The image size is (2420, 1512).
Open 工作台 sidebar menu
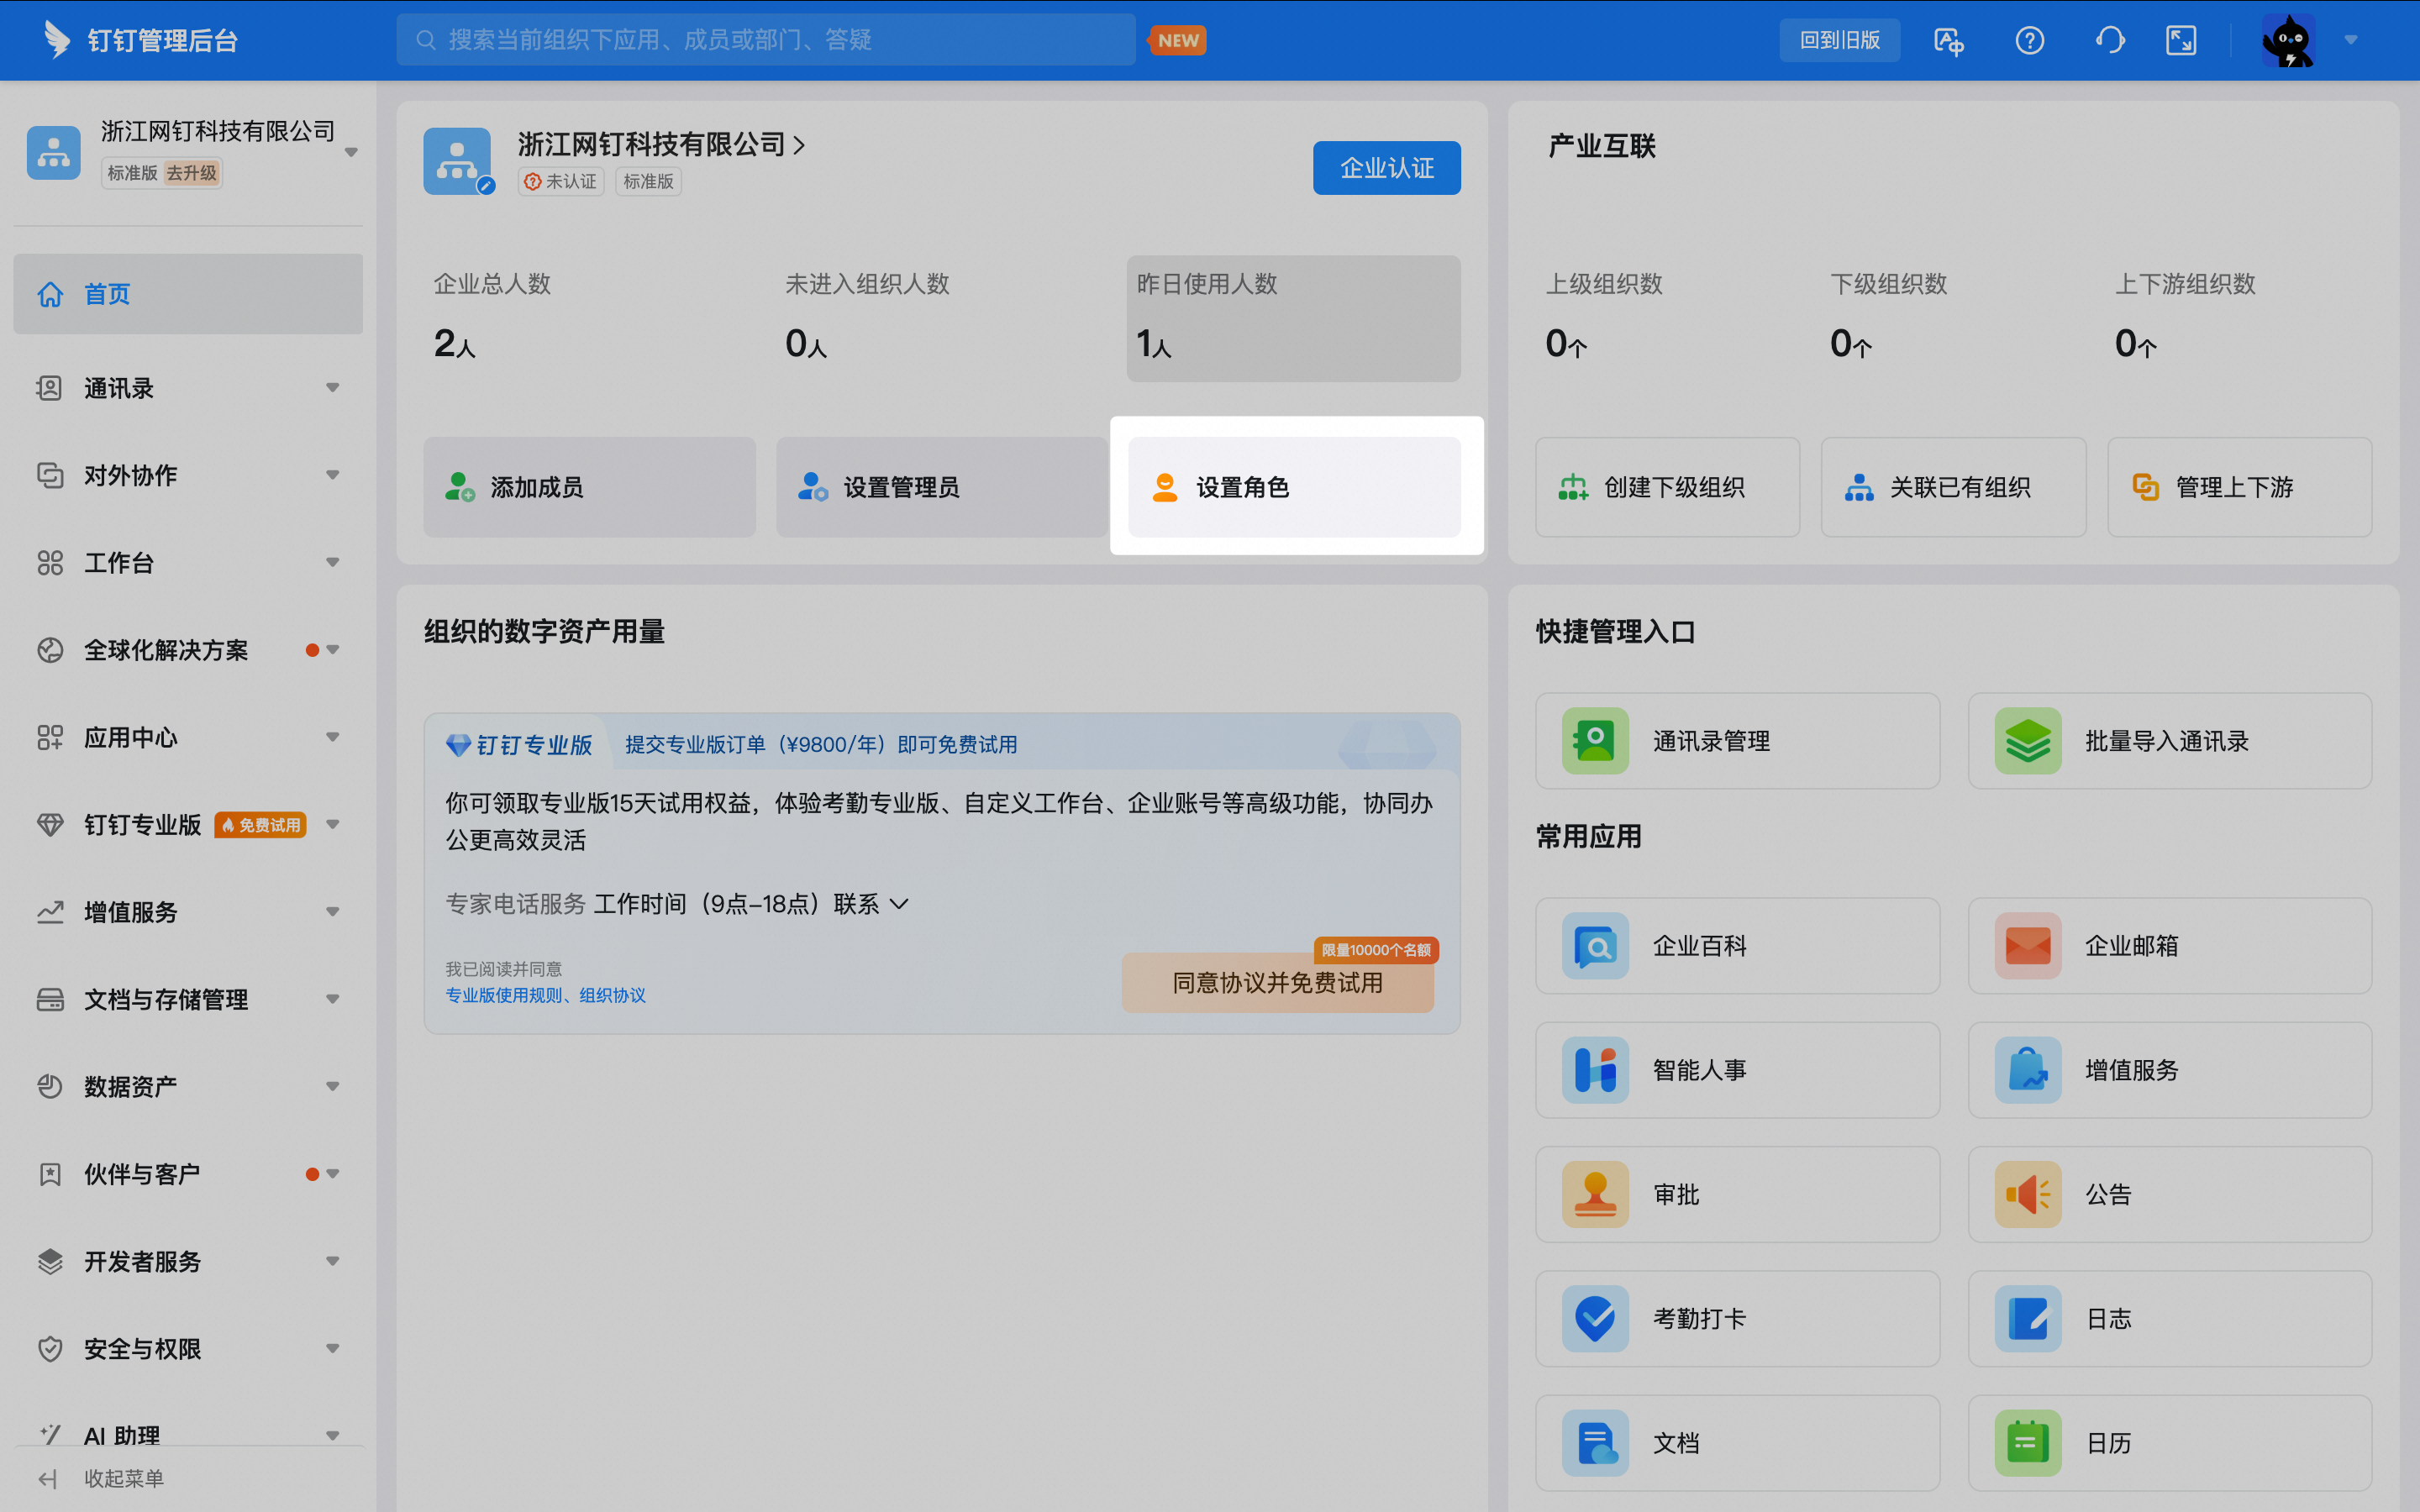(188, 563)
